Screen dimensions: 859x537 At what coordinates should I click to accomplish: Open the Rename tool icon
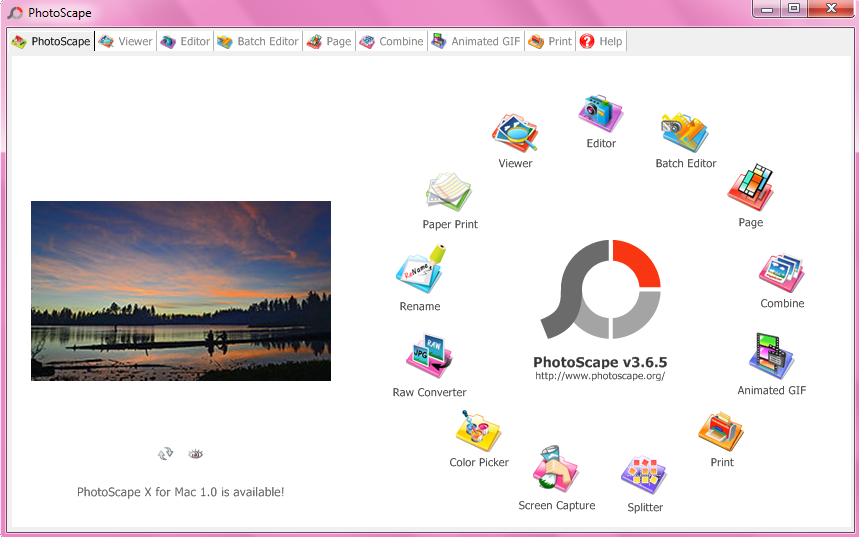click(420, 272)
